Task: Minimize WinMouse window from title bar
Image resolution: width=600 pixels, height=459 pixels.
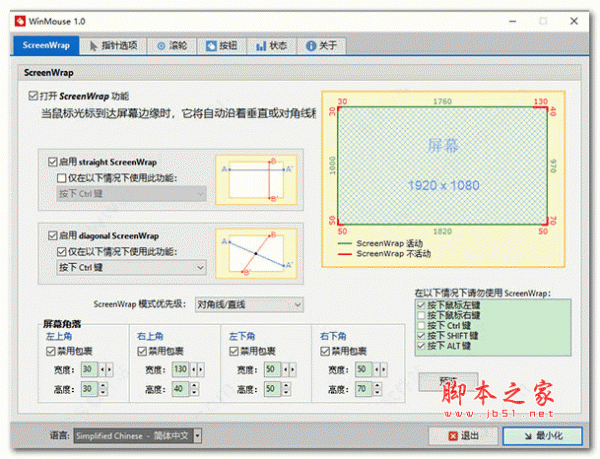Action: [x=513, y=21]
